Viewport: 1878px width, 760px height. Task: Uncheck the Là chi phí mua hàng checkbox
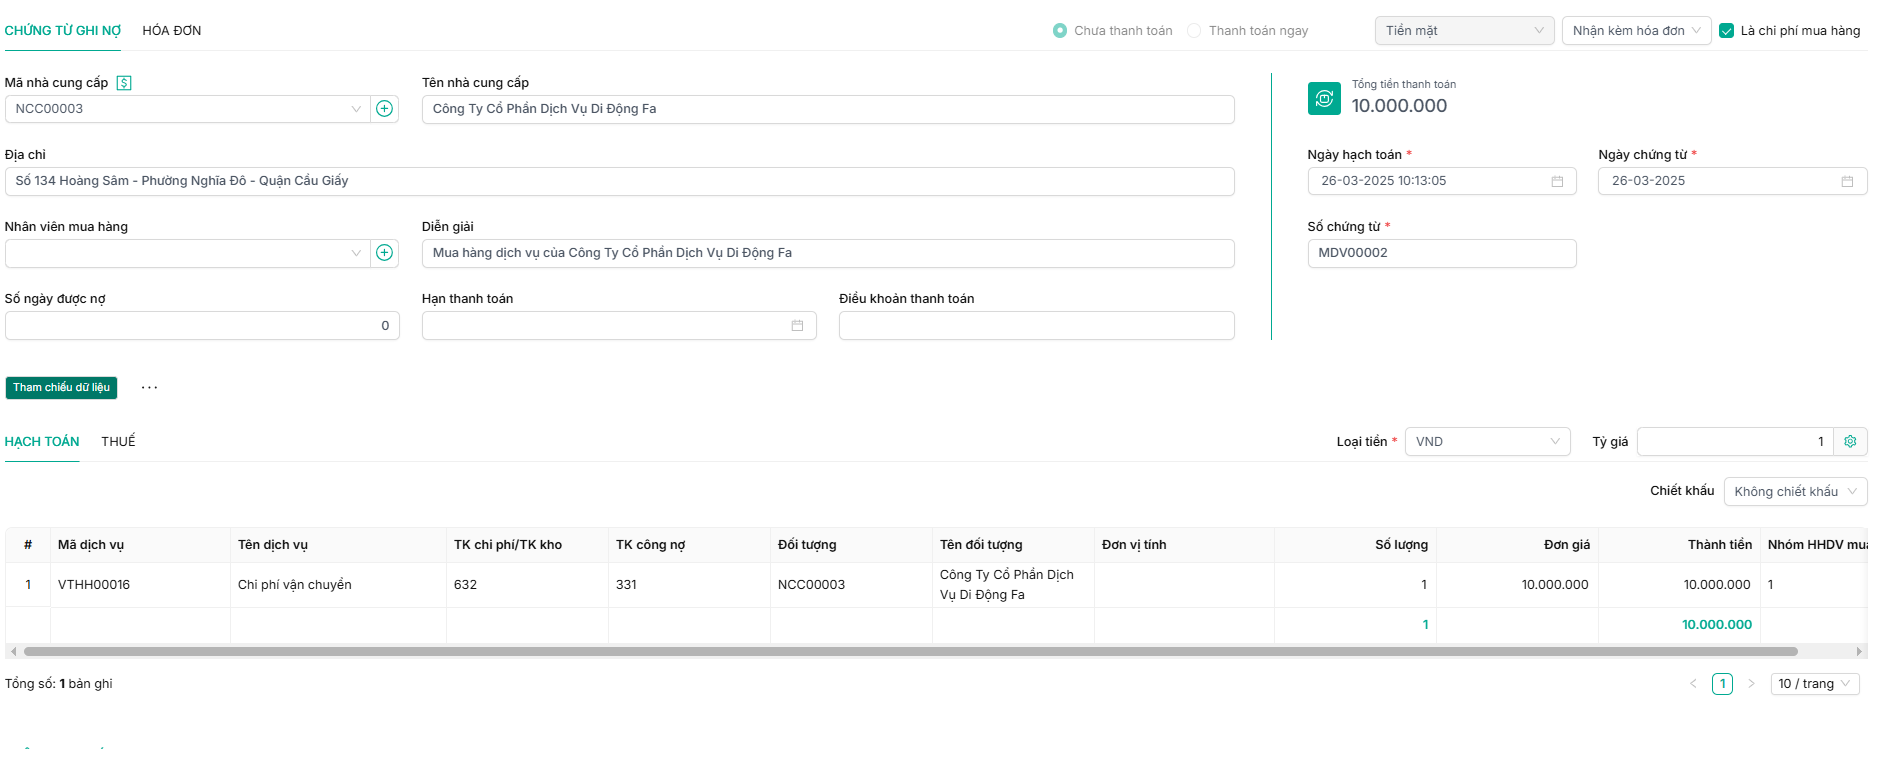1726,31
